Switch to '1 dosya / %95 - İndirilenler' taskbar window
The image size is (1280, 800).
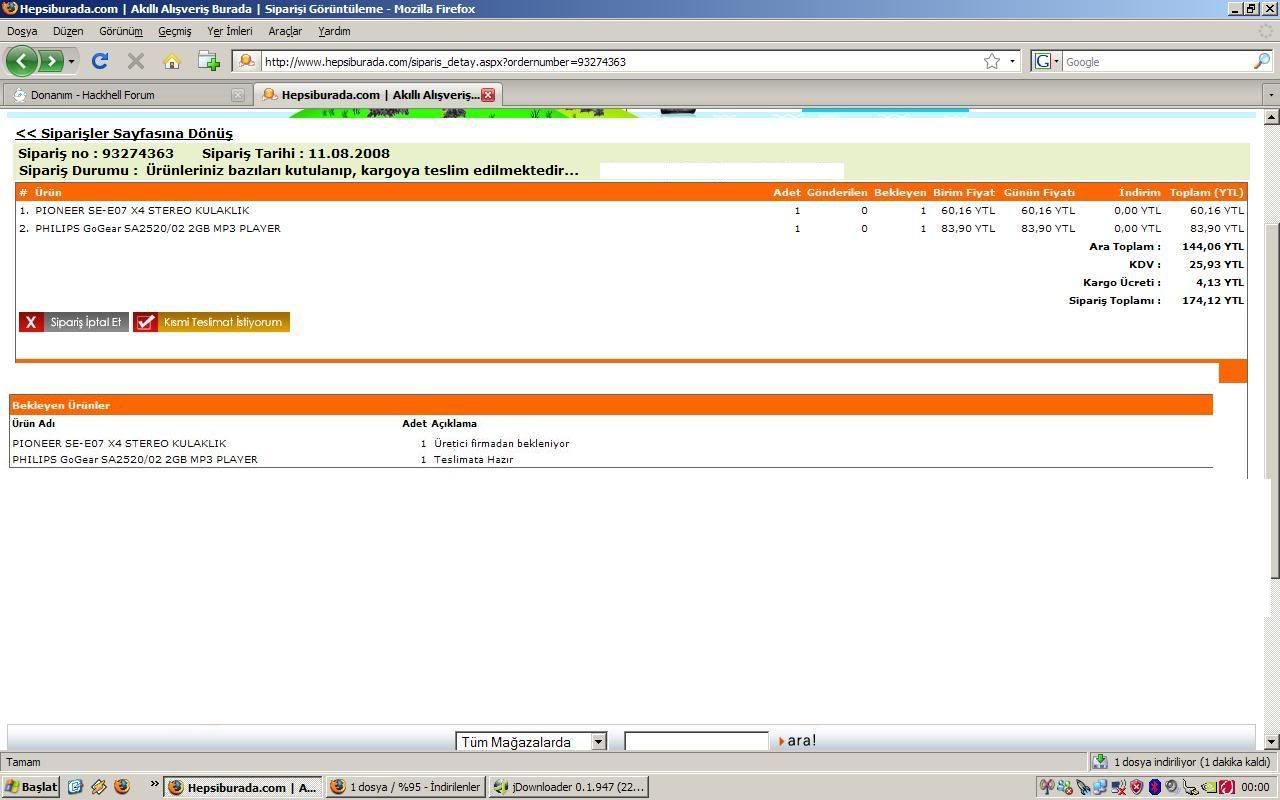(406, 787)
